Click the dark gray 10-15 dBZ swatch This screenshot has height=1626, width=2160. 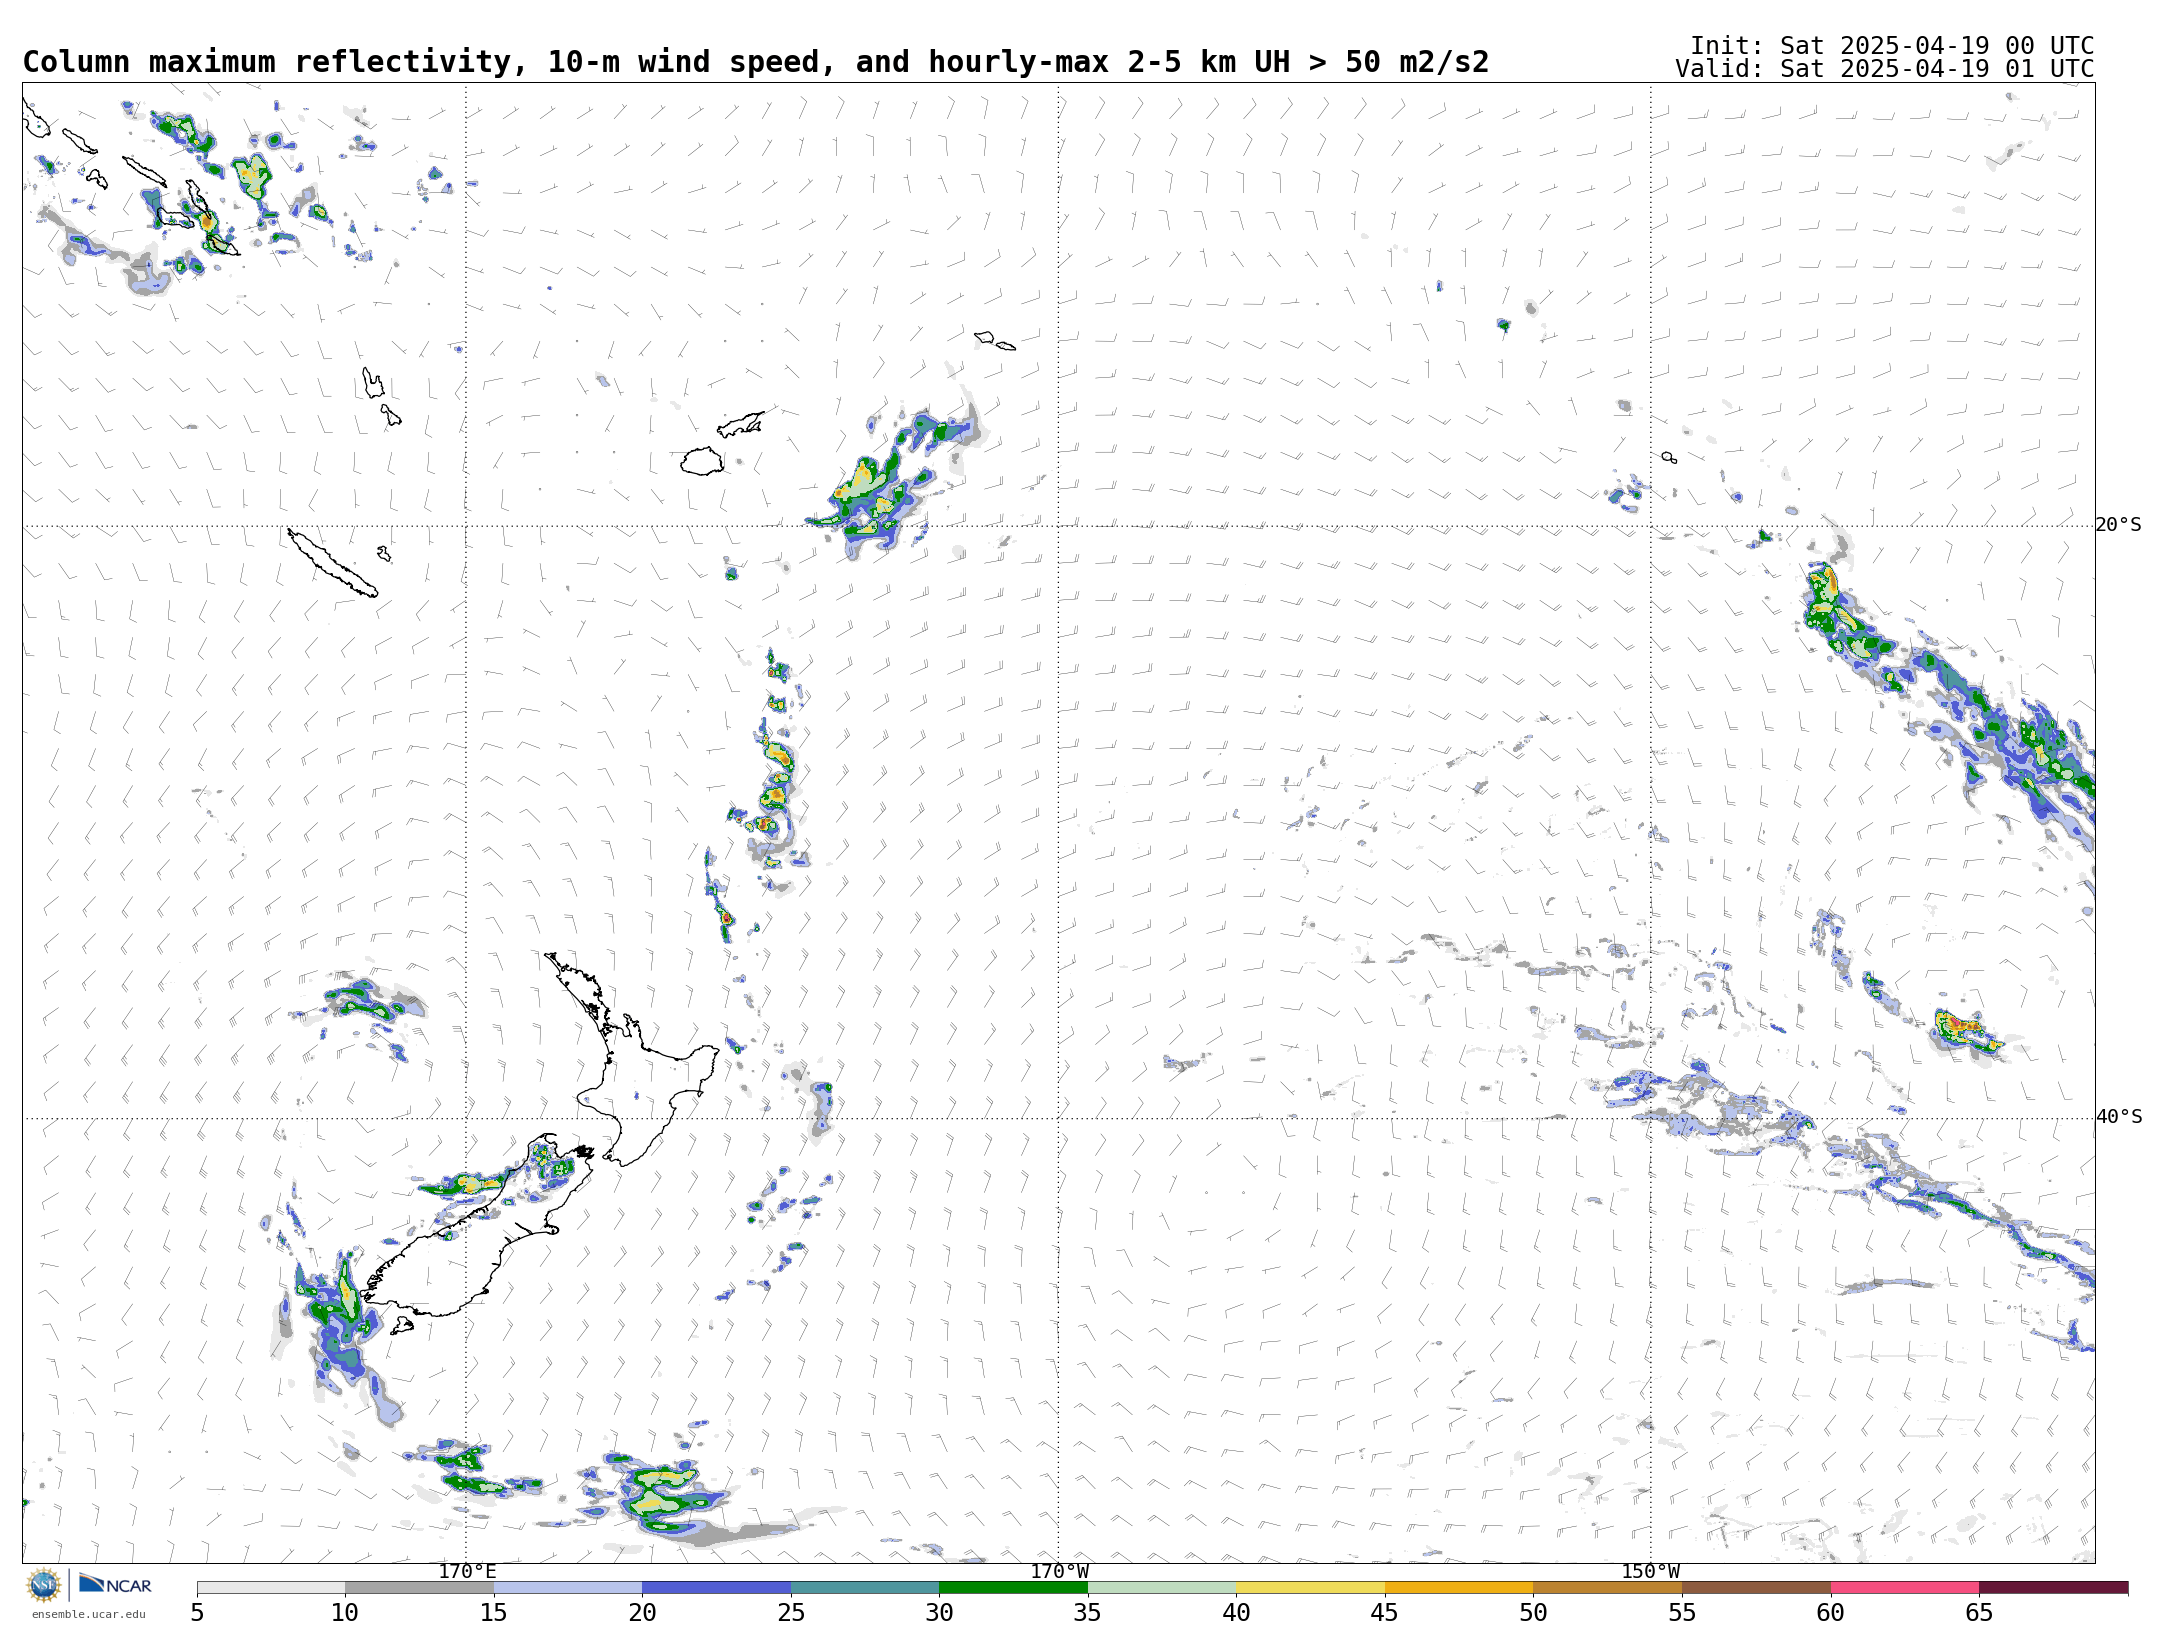point(419,1588)
